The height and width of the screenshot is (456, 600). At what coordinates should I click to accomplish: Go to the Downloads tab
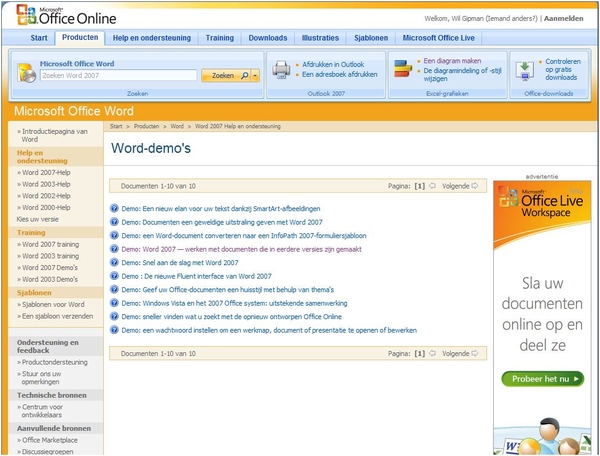[268, 38]
